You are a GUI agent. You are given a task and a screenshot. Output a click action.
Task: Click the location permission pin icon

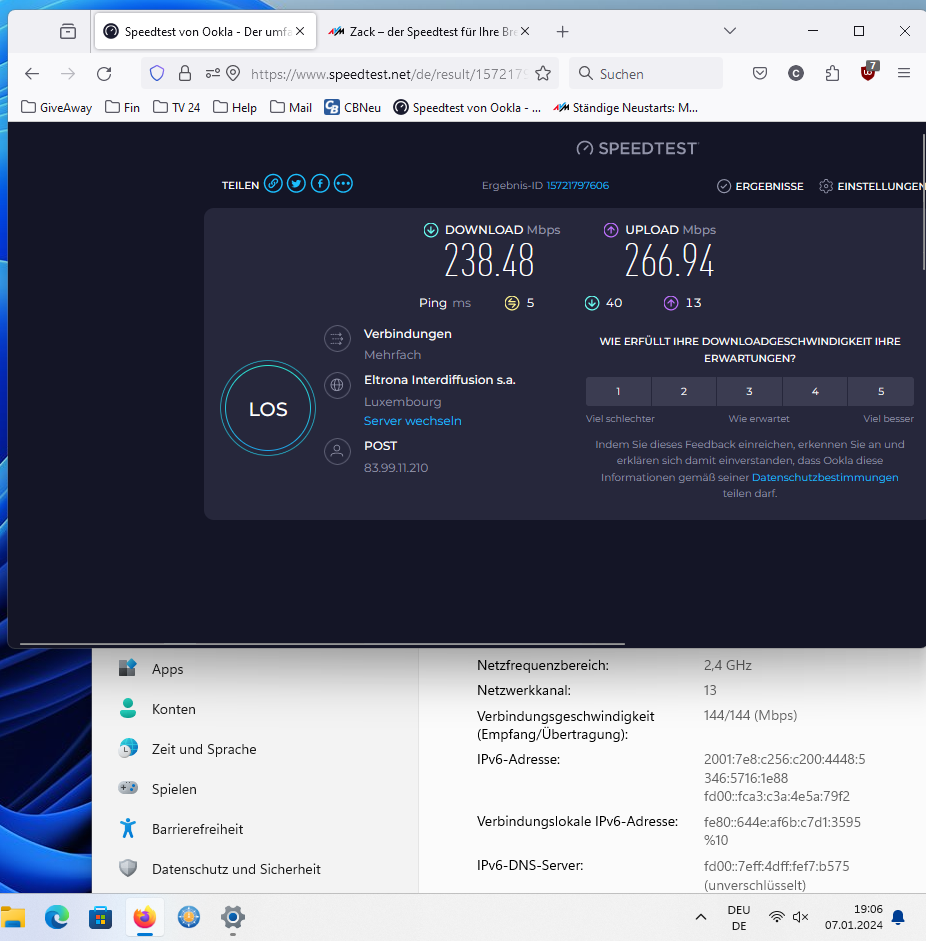(x=233, y=73)
